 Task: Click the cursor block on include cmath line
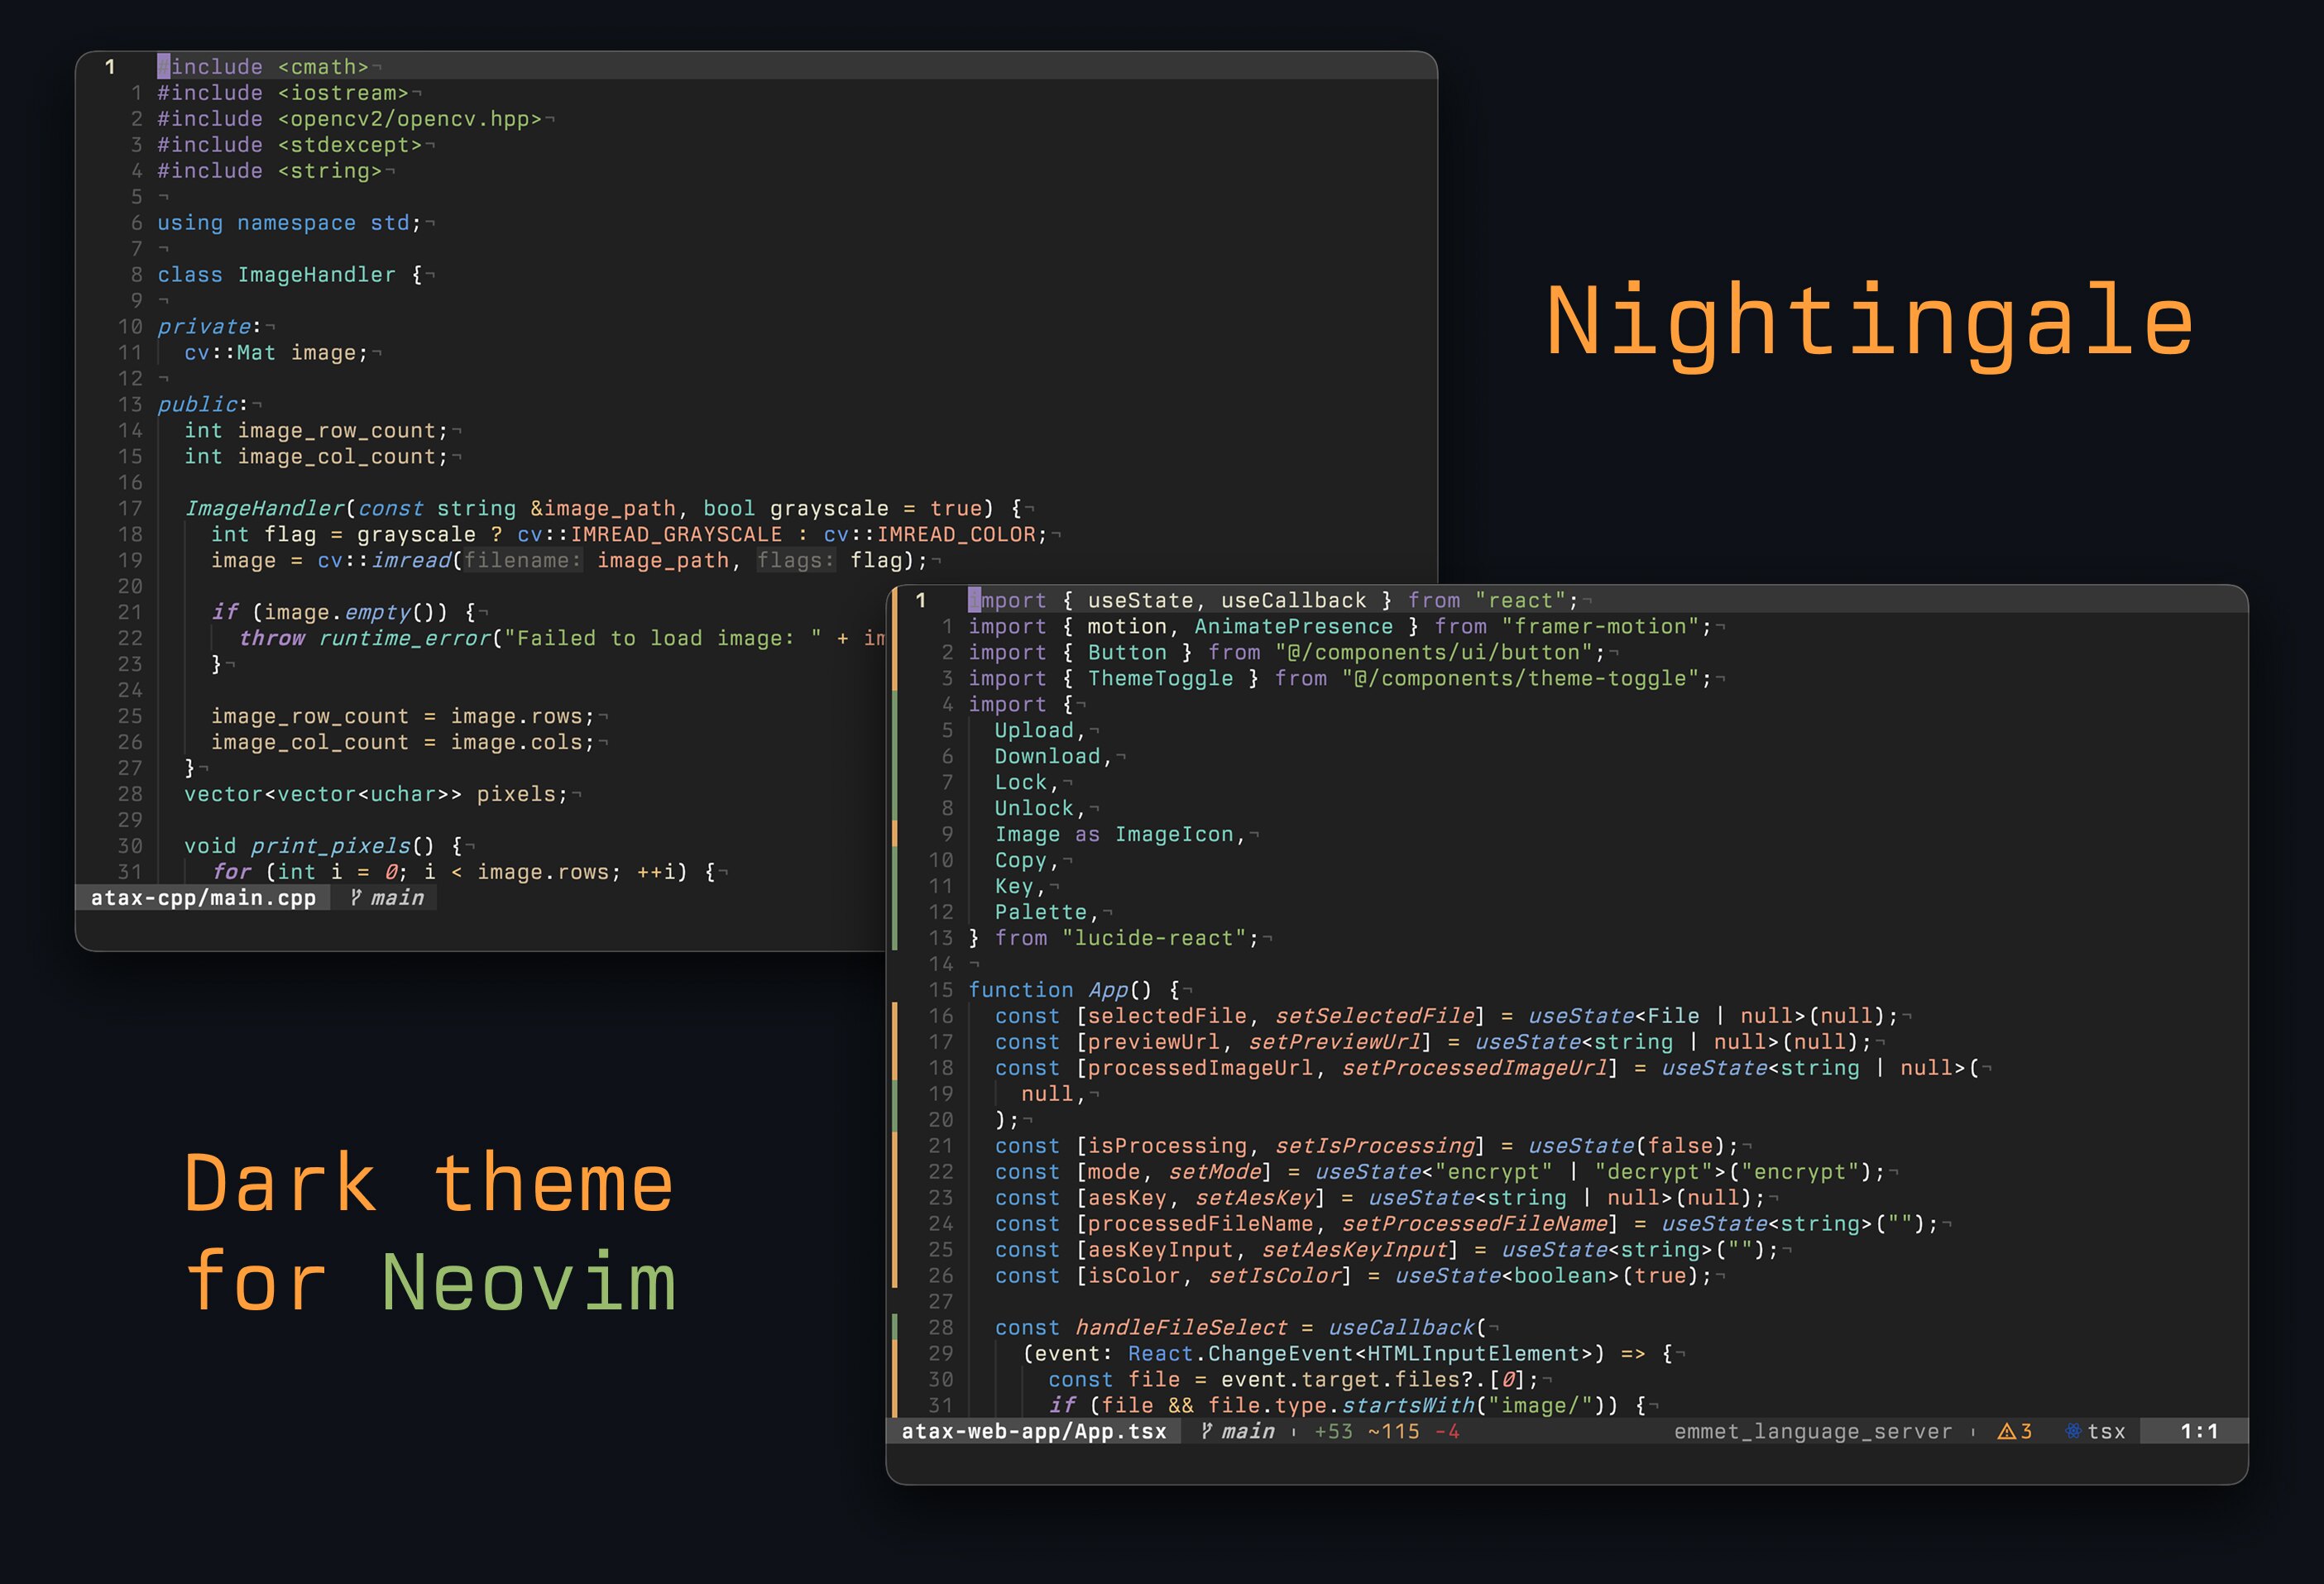[164, 66]
